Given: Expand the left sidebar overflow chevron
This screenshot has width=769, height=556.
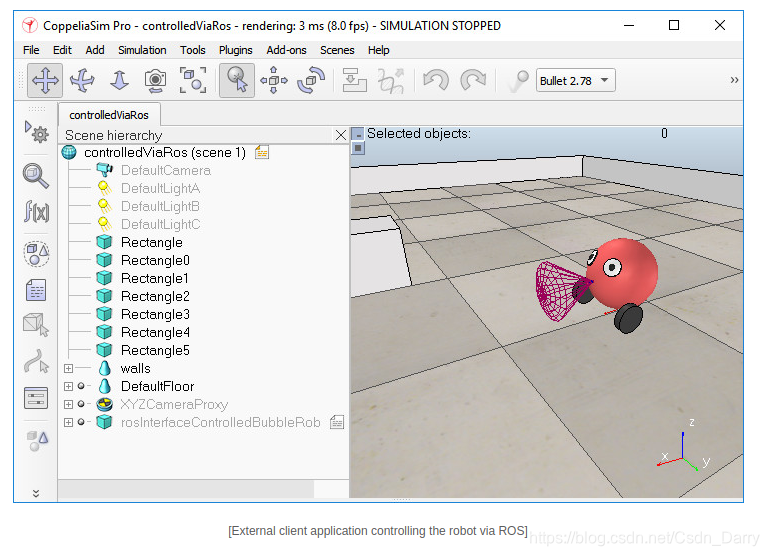Looking at the screenshot, I should pos(36,493).
